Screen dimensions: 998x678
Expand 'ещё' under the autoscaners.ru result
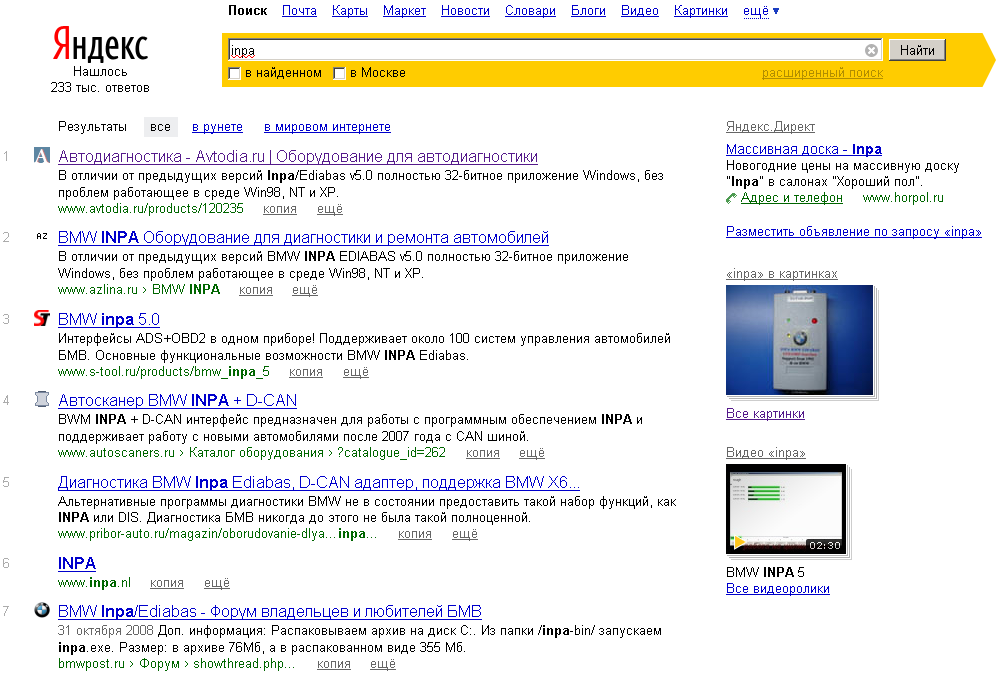pyautogui.click(x=531, y=453)
